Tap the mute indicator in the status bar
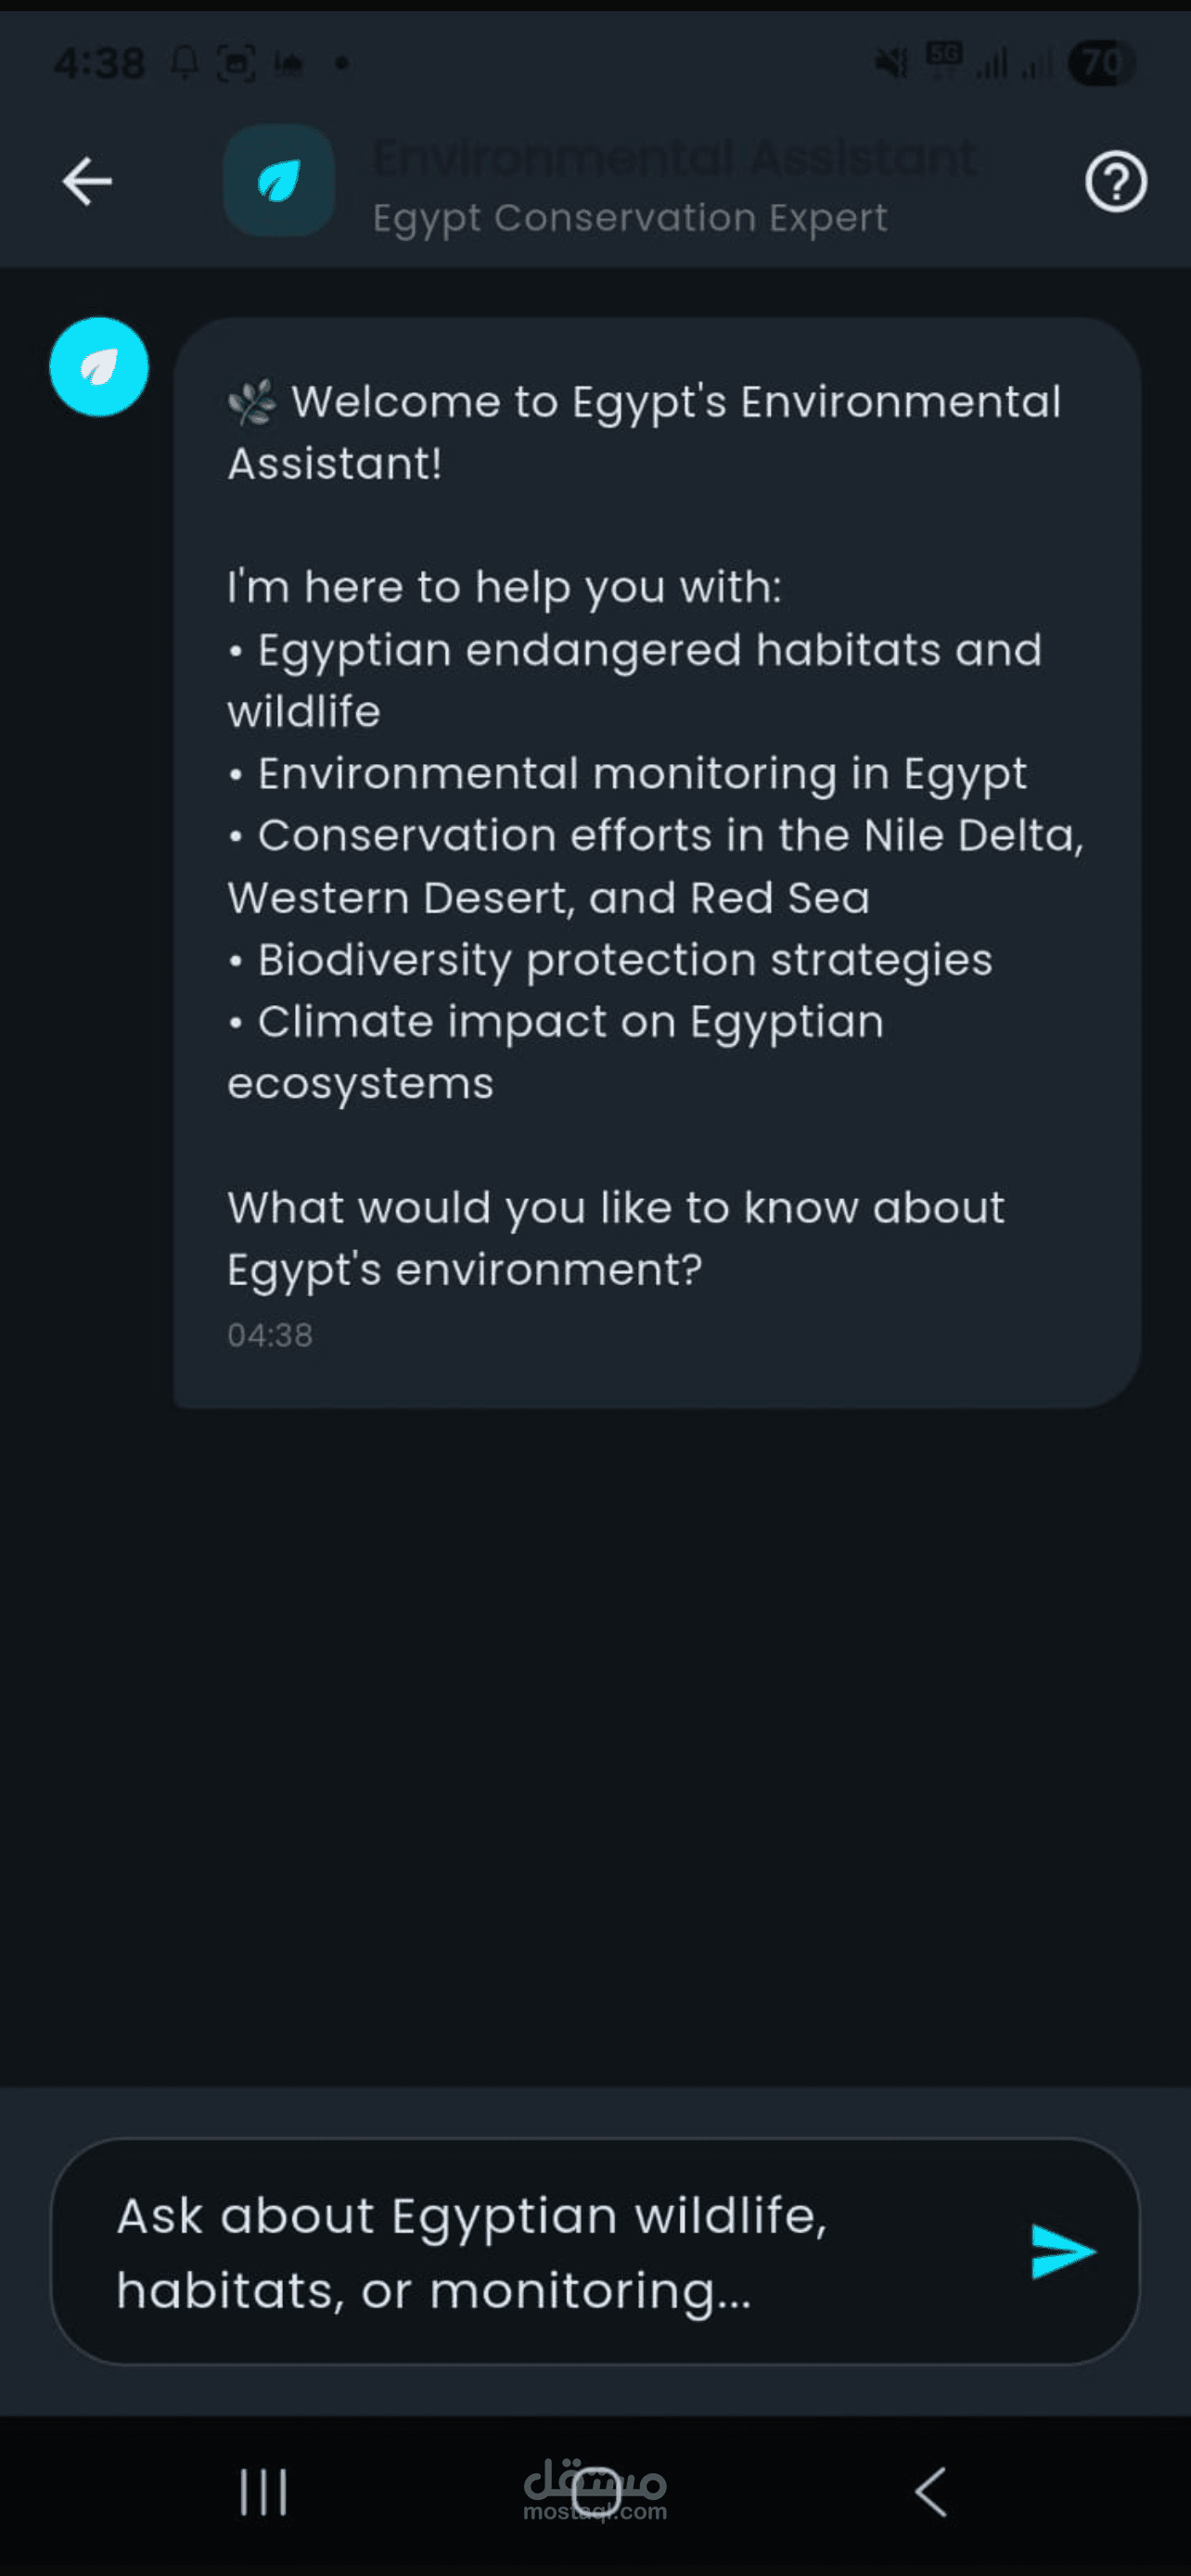1191x2576 pixels. tap(889, 62)
